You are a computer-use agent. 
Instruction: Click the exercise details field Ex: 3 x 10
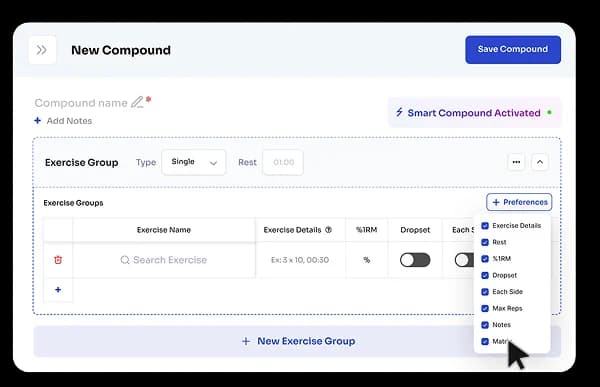300,260
